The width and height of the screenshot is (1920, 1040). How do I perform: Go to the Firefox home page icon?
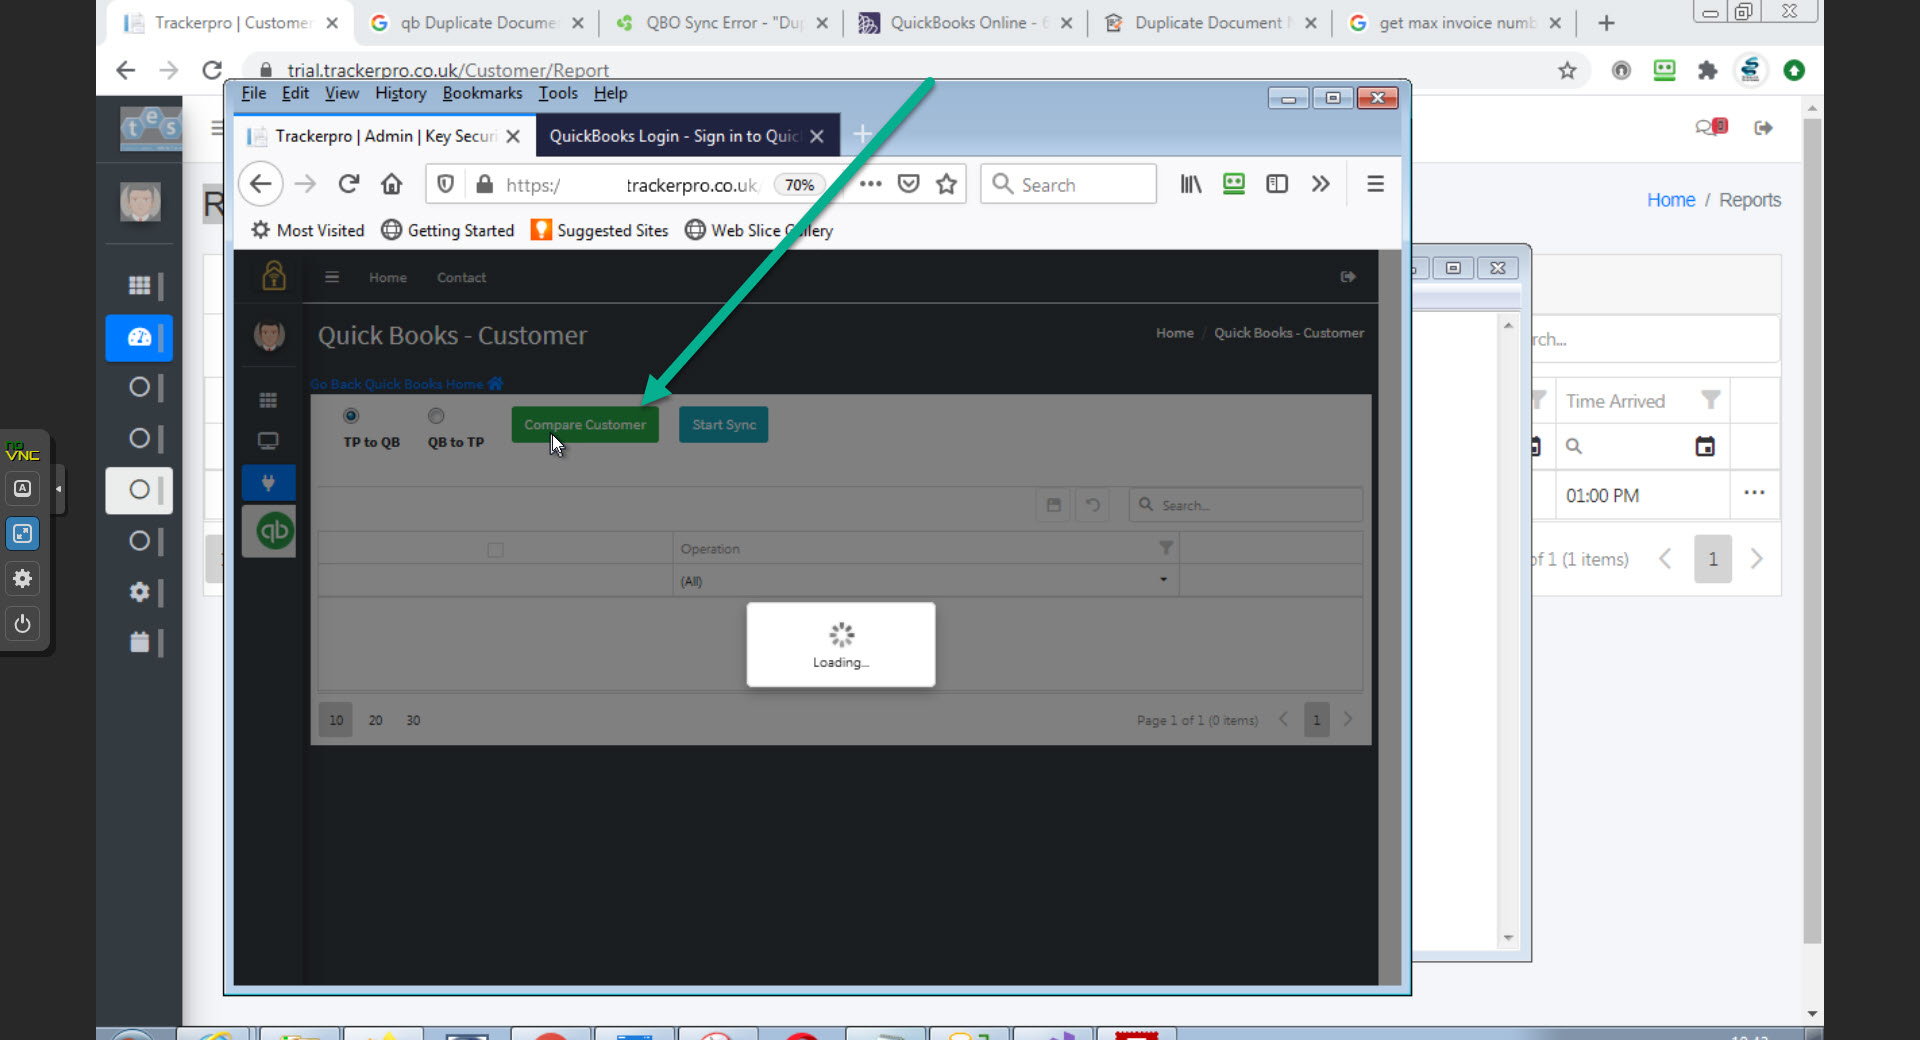pos(392,184)
